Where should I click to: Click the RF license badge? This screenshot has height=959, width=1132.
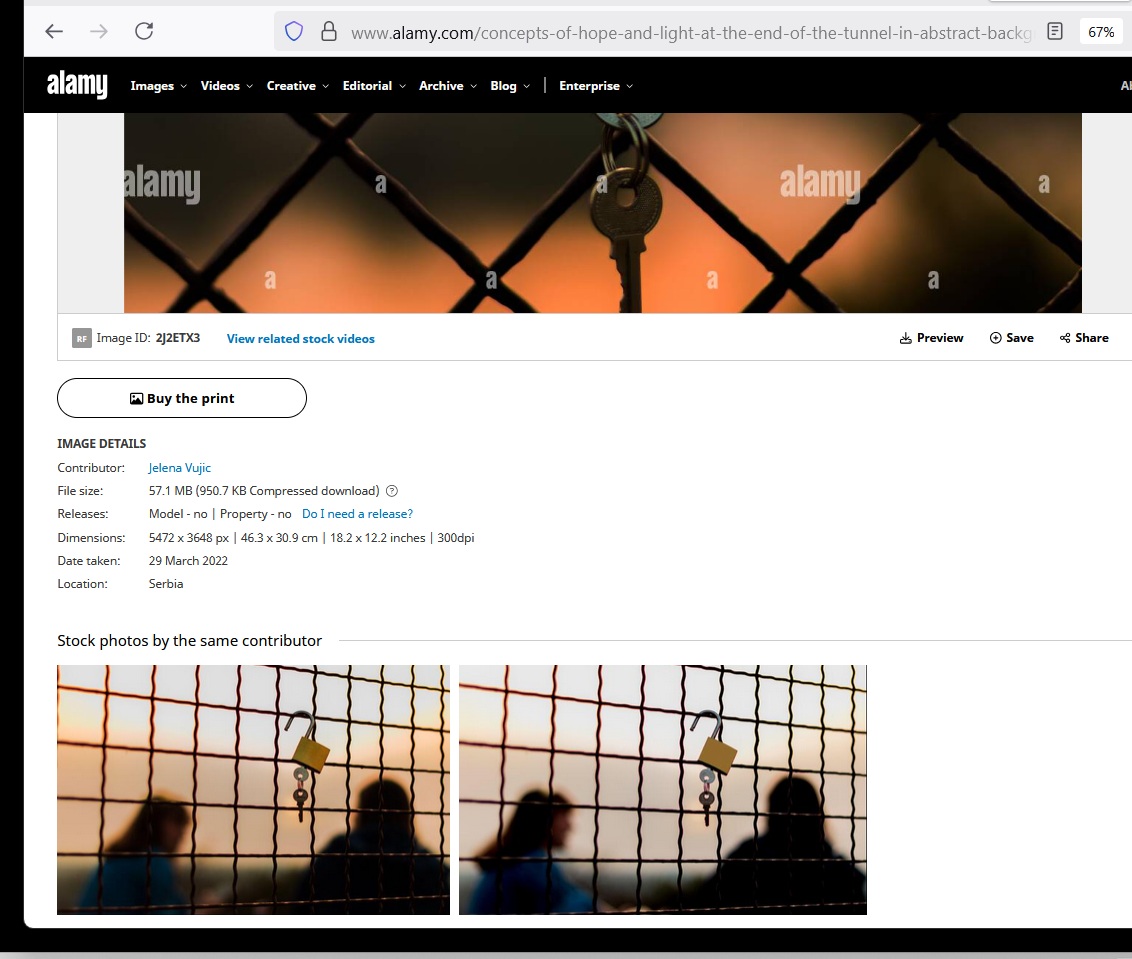82,338
